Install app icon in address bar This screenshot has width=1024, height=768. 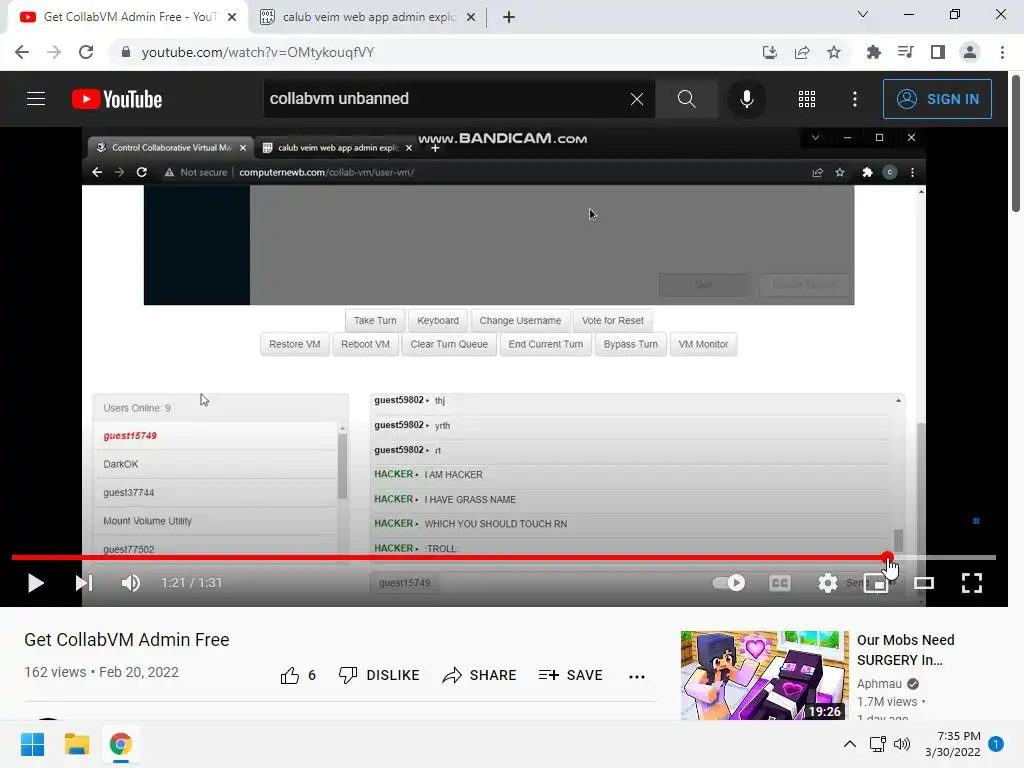[770, 52]
